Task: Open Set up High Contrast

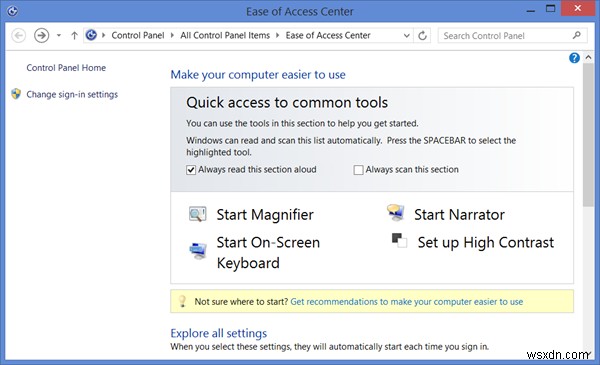Action: tap(486, 243)
